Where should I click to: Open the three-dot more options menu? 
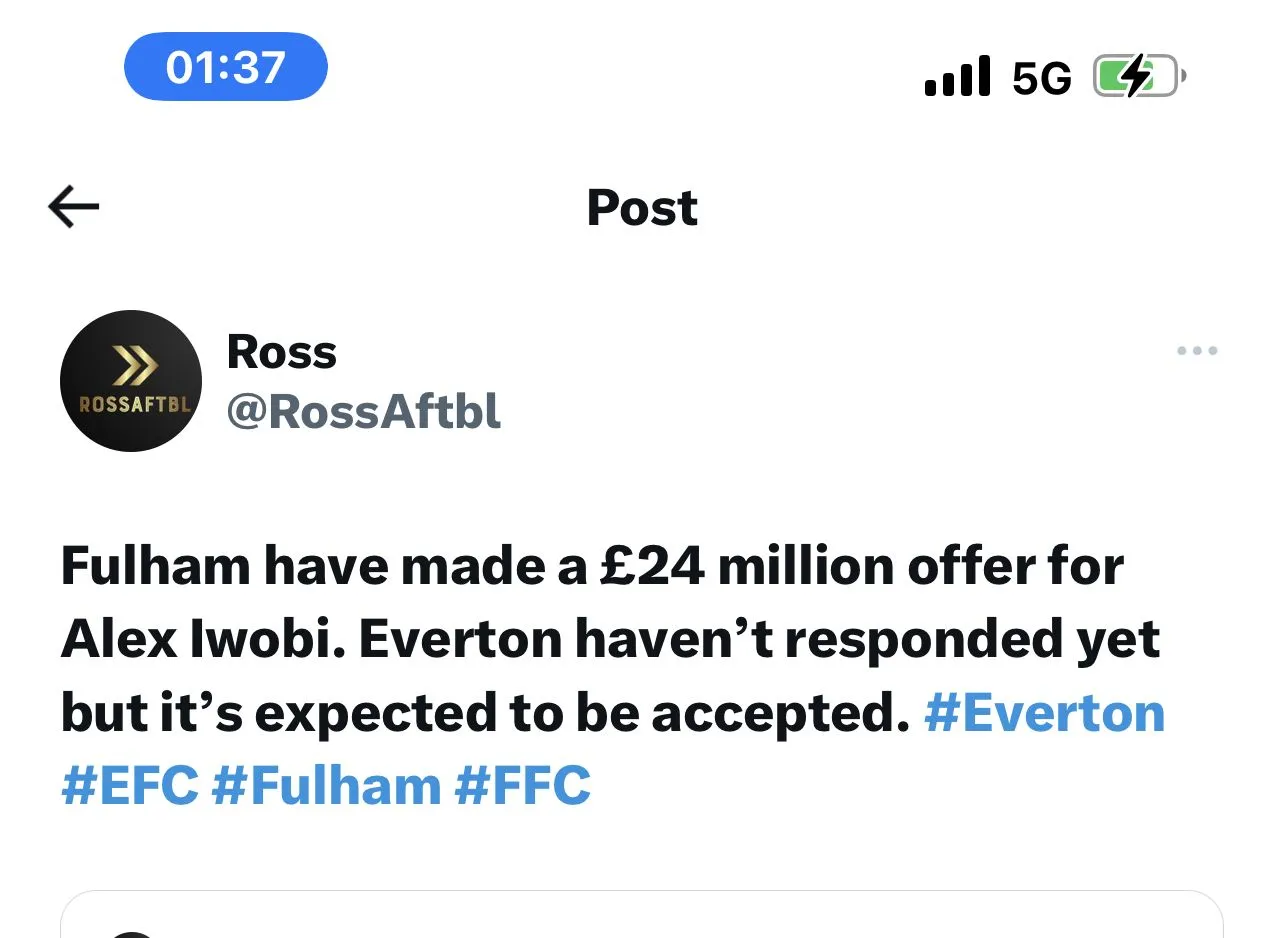pyautogui.click(x=1197, y=351)
